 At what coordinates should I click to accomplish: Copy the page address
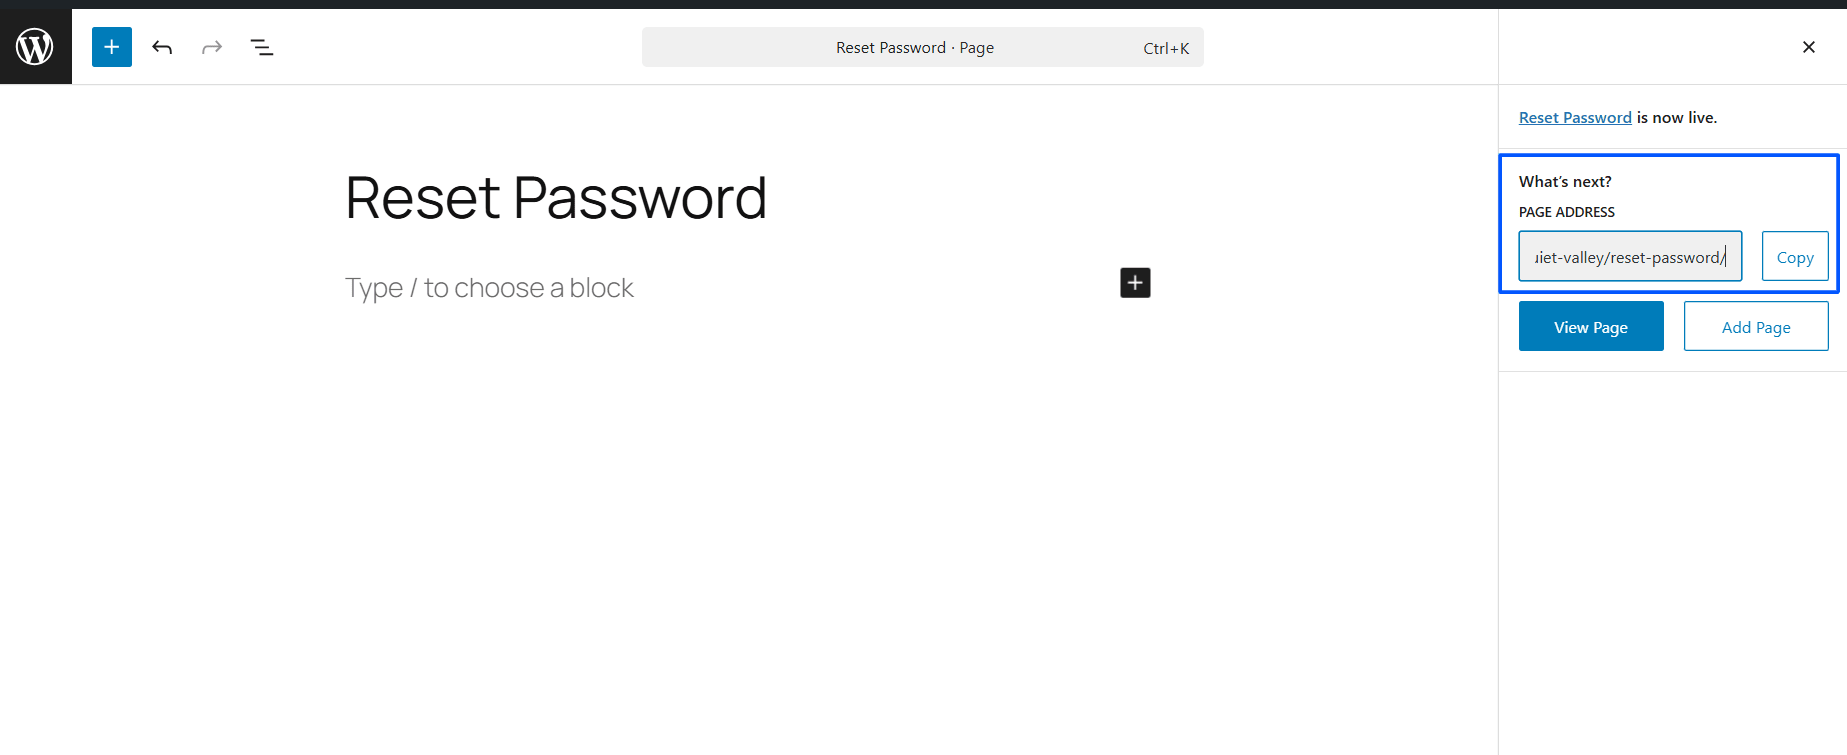[1795, 256]
